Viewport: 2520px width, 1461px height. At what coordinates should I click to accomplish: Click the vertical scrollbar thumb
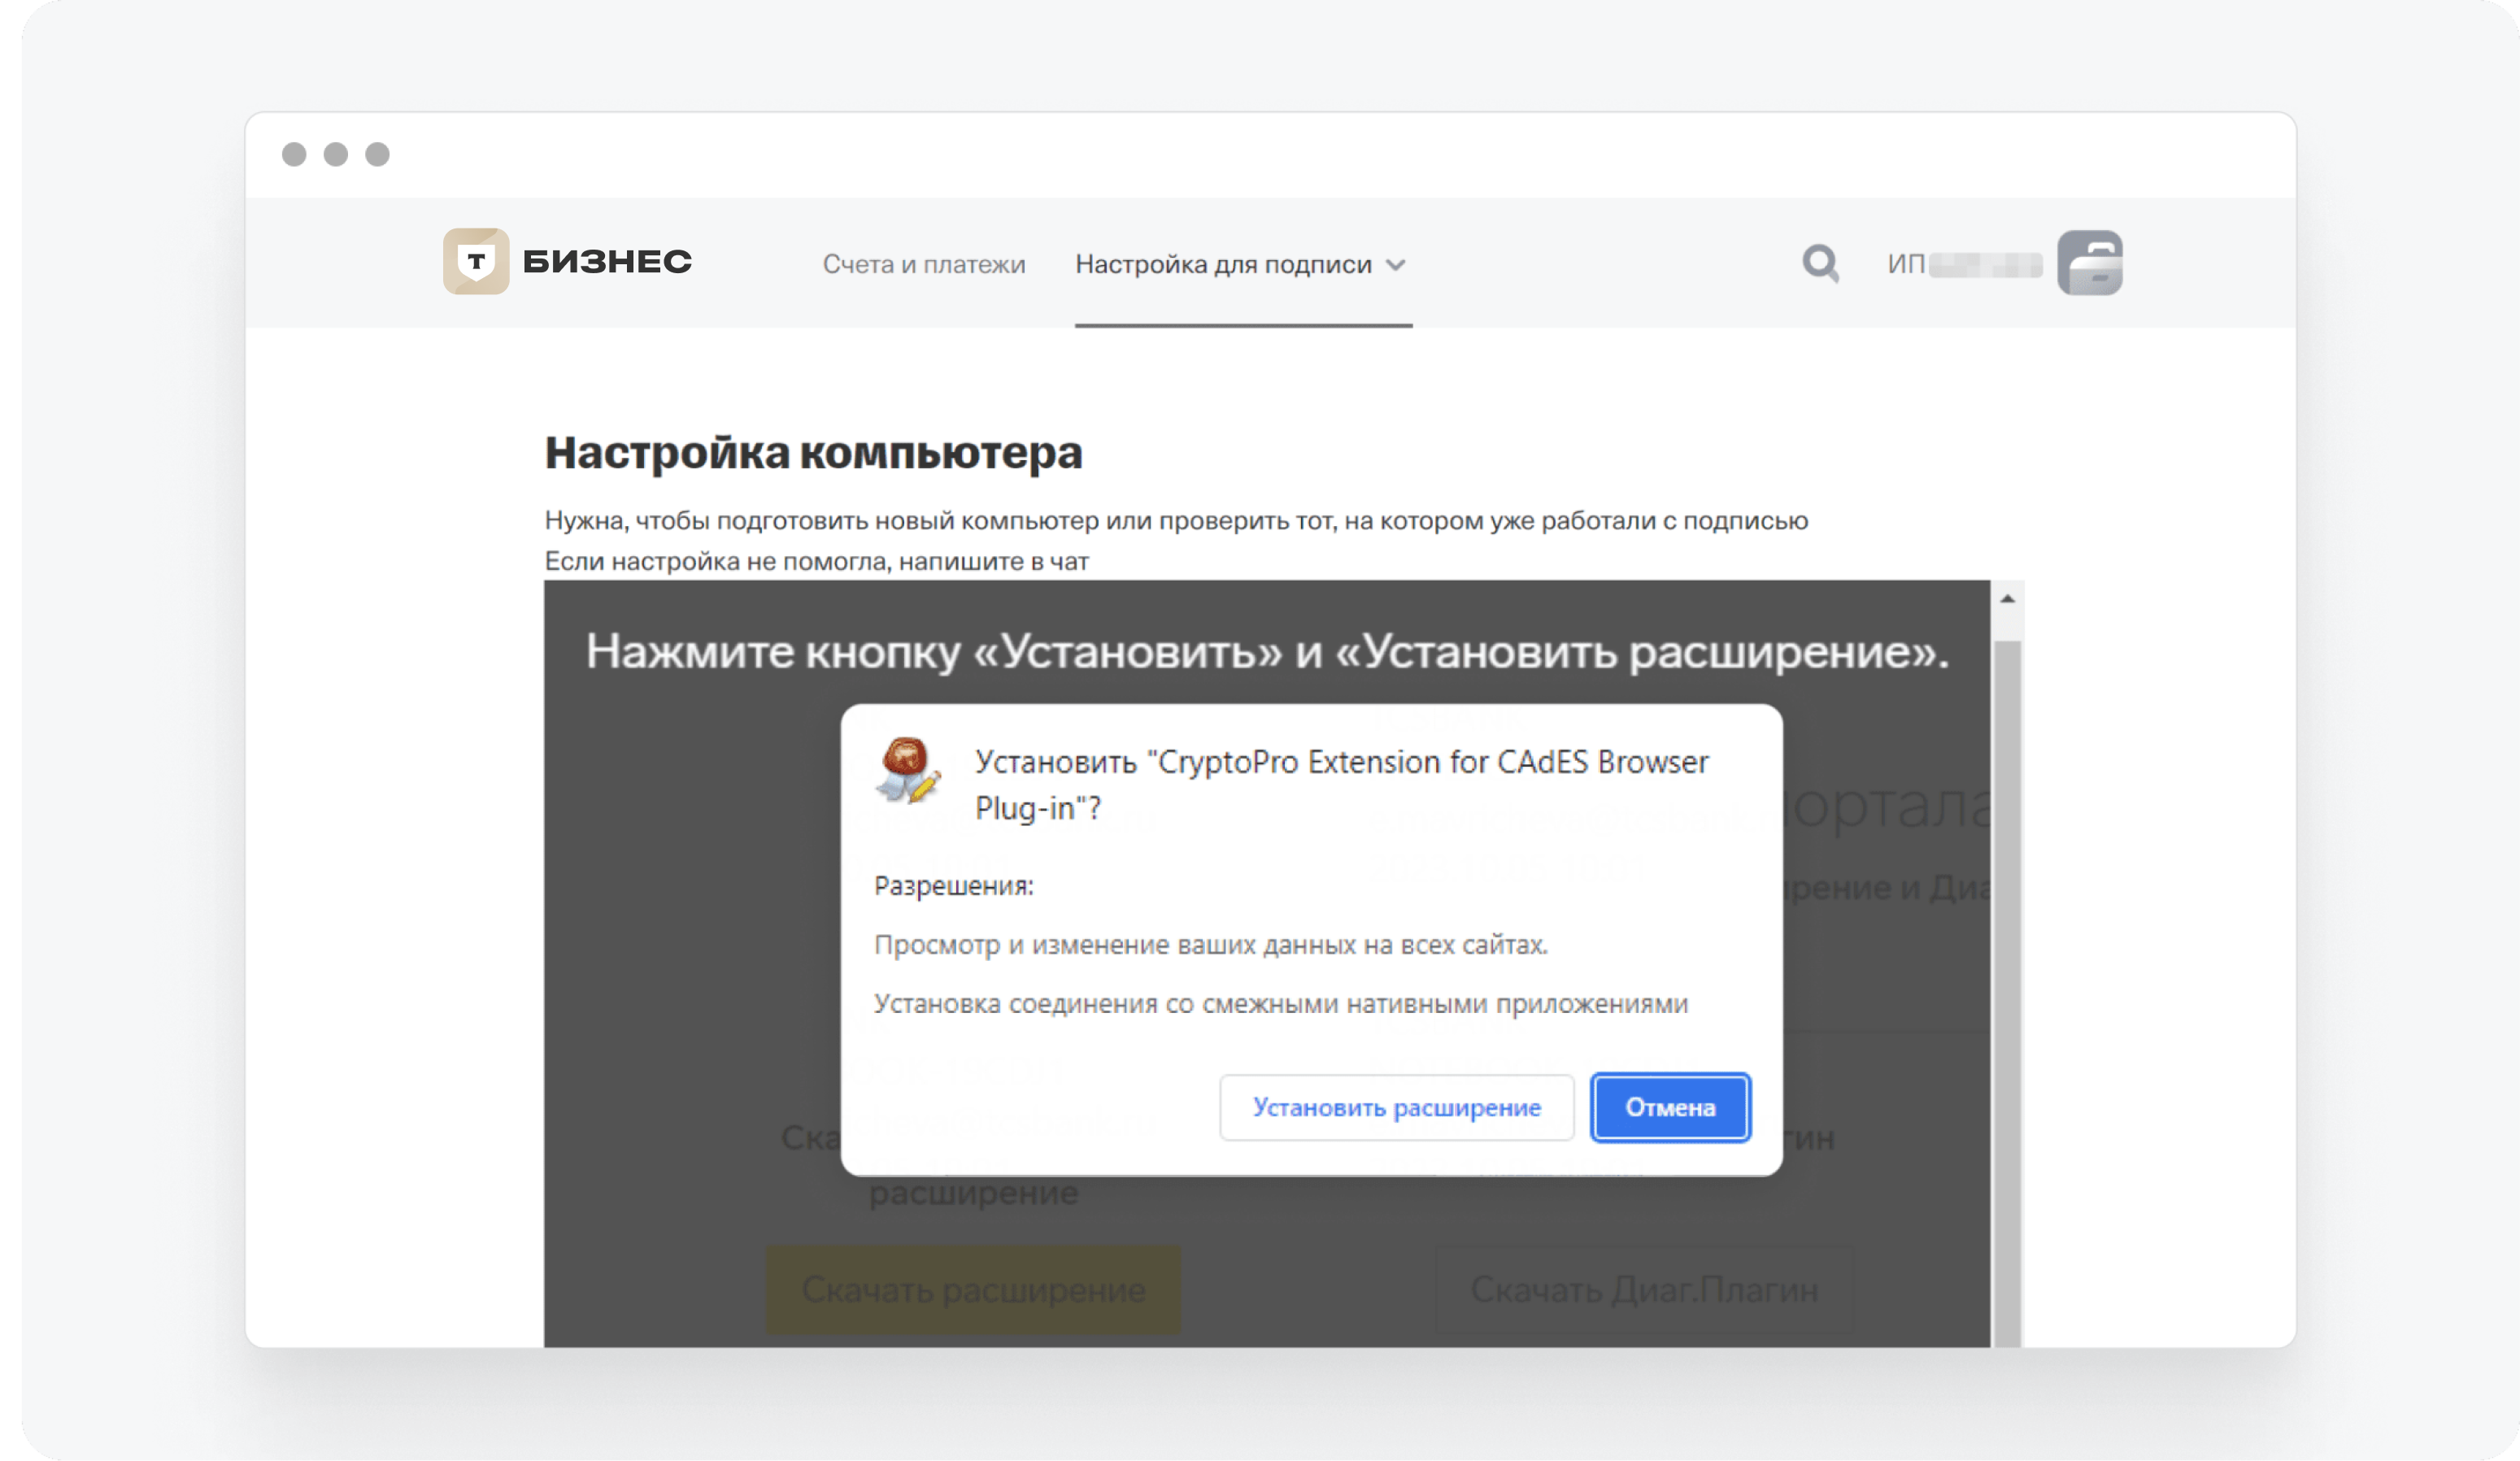pyautogui.click(x=2007, y=993)
